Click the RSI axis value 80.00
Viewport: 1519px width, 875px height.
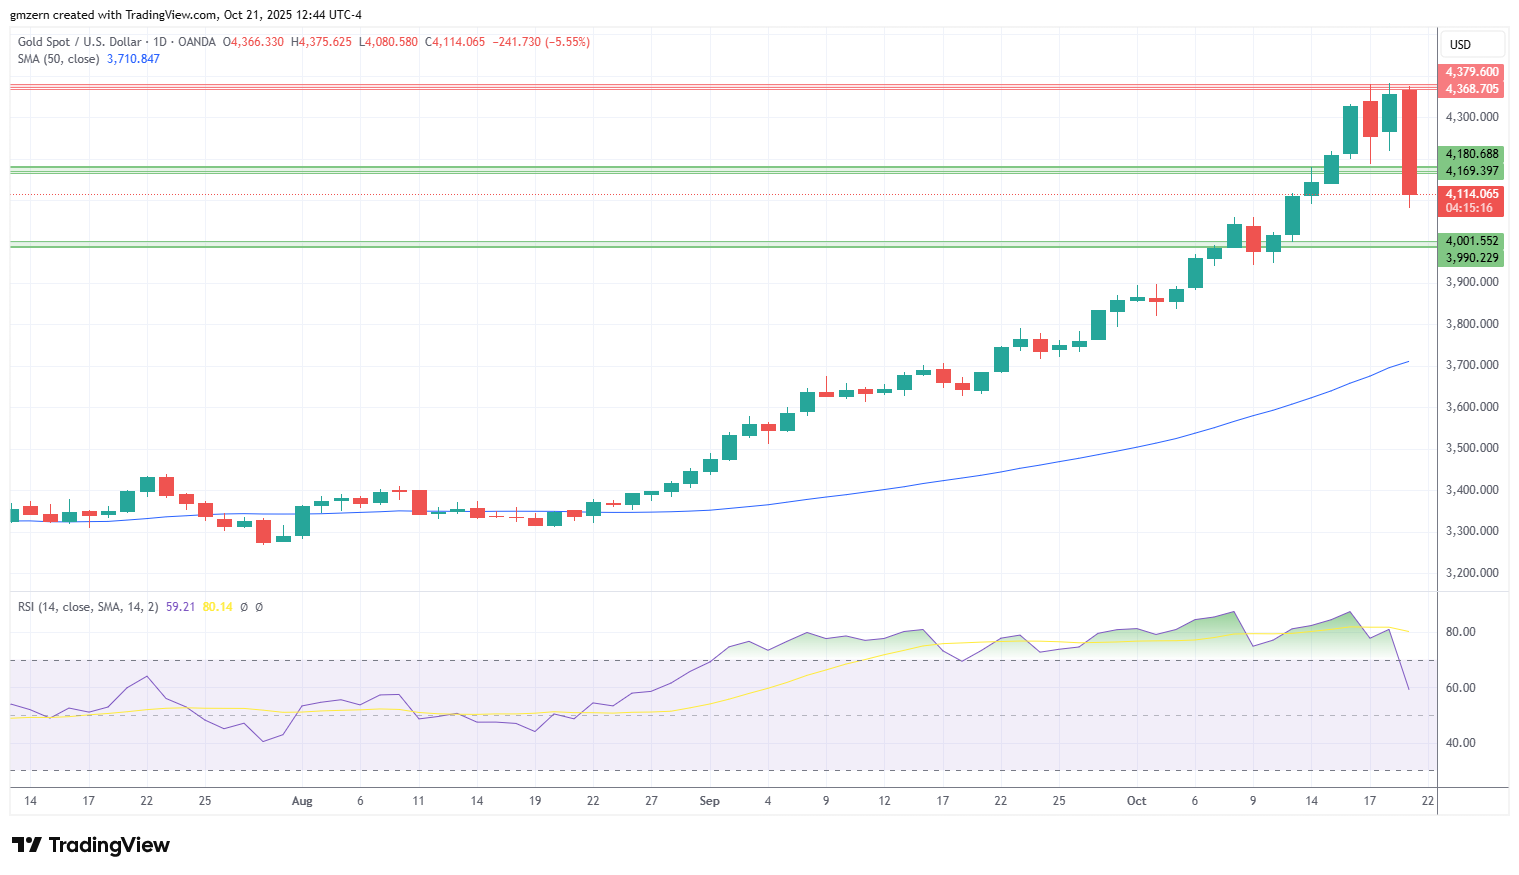tap(1462, 632)
